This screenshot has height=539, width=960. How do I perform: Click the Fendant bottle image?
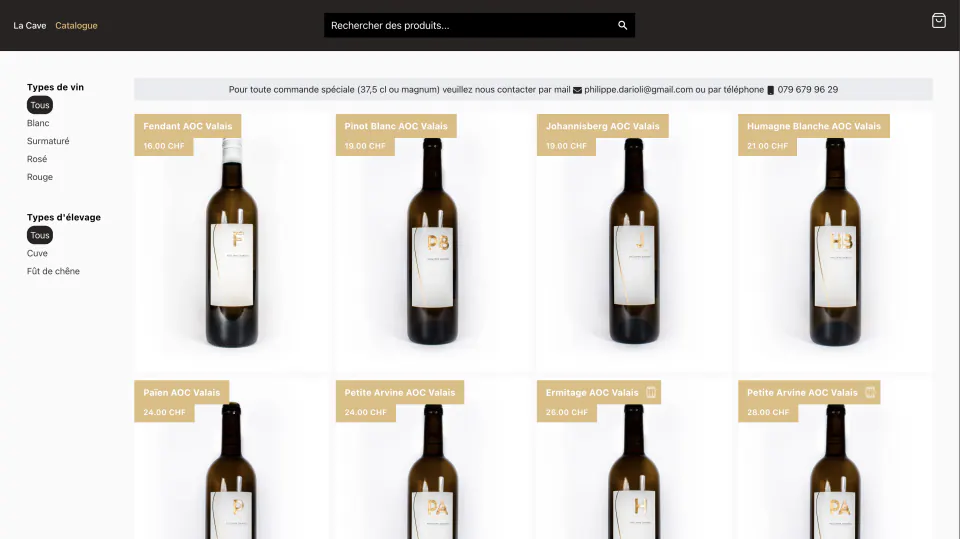231,243
